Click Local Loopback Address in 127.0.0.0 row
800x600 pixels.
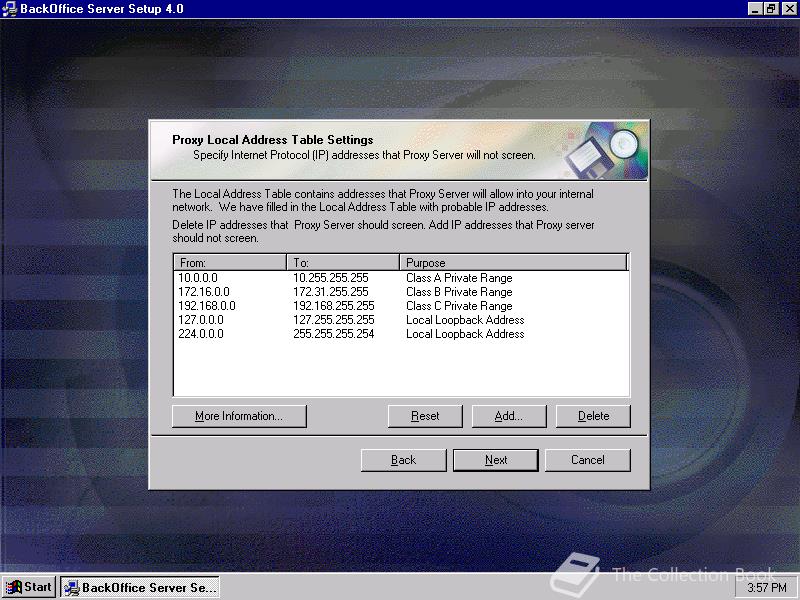click(465, 320)
